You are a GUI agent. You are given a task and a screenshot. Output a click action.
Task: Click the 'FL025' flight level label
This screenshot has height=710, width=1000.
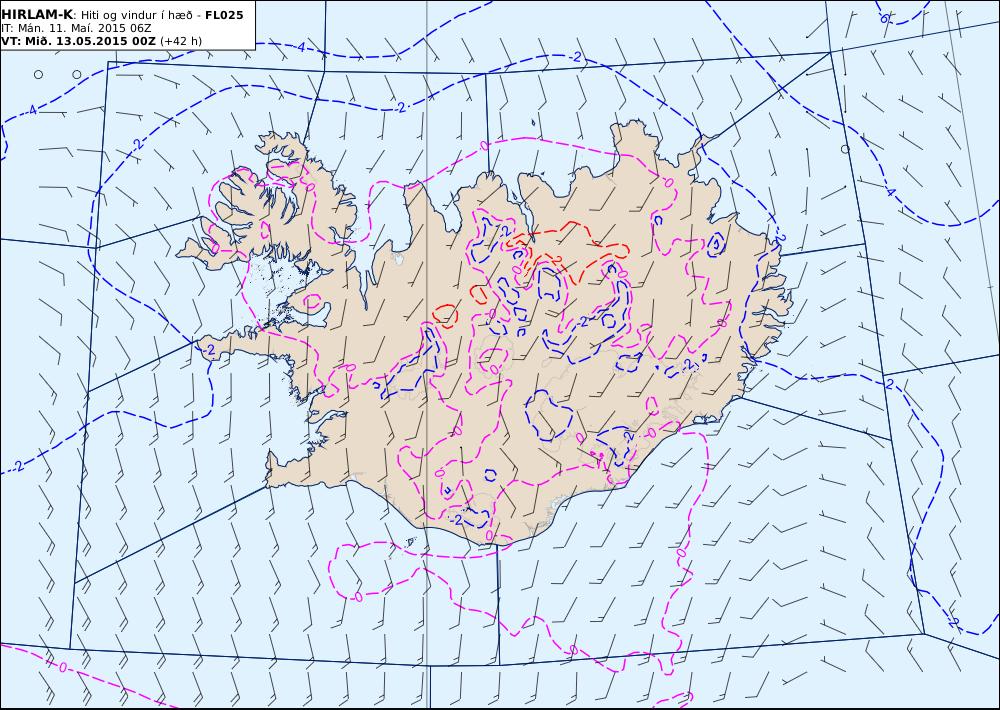click(x=224, y=15)
